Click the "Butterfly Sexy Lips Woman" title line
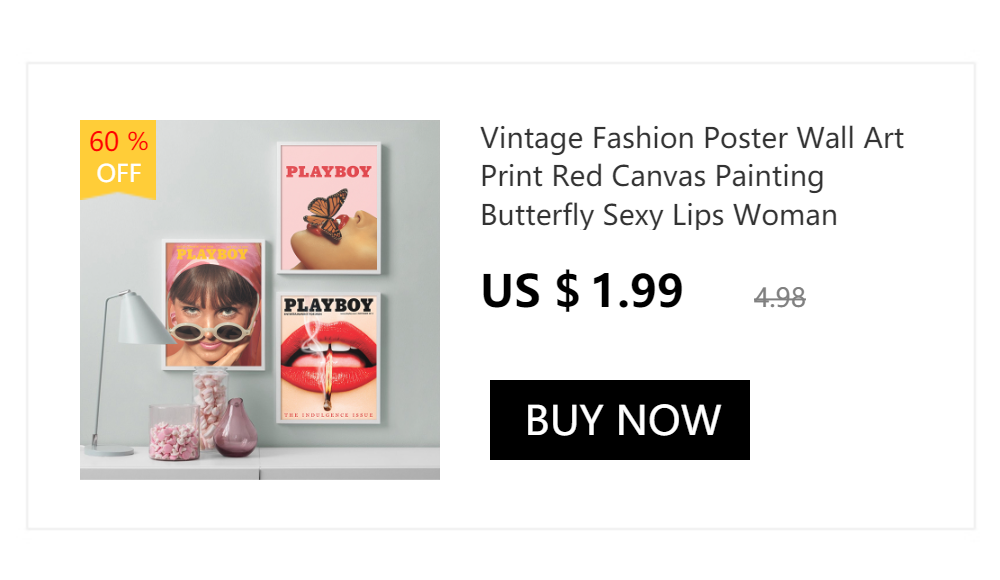 coord(658,215)
